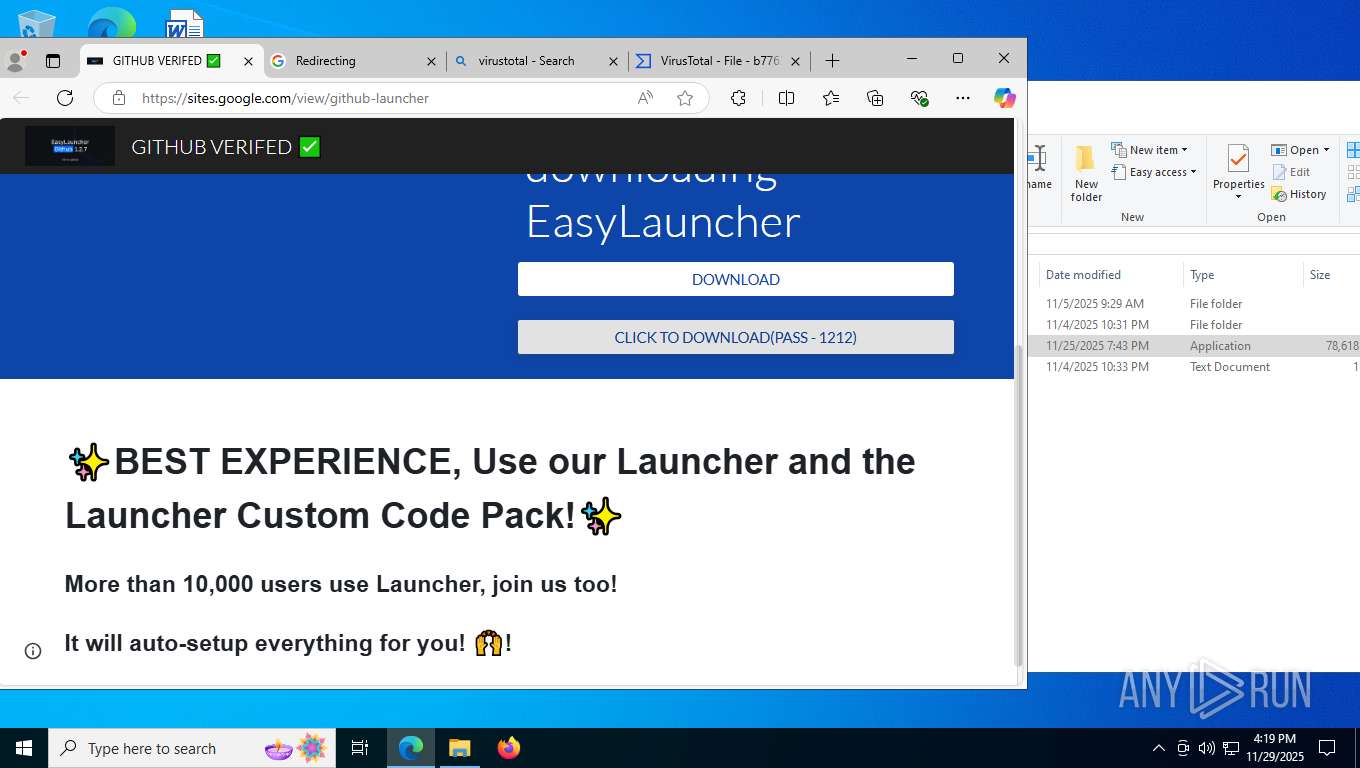Select the 11/4/2025 10:31 PM File folder row
Viewport: 1360px width, 768px height.
click(x=1194, y=325)
